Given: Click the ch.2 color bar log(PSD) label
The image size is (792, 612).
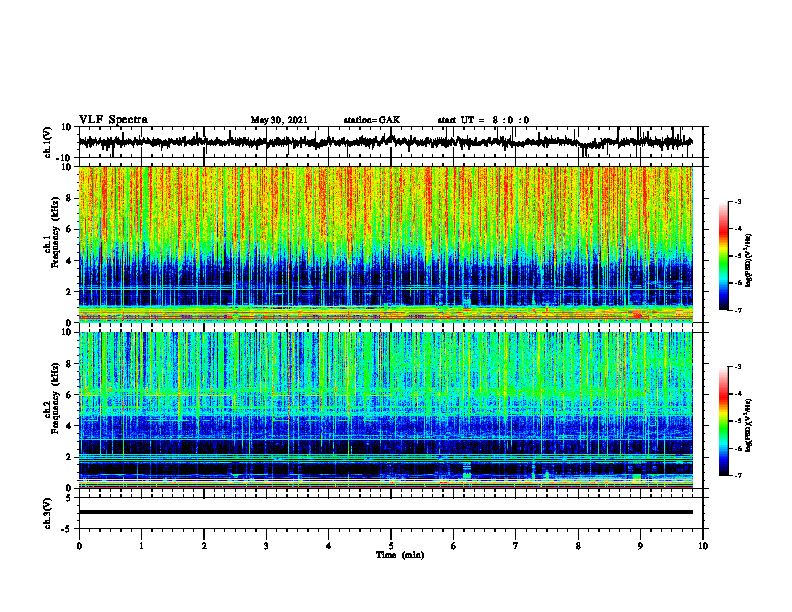Looking at the screenshot, I should pos(749,425).
